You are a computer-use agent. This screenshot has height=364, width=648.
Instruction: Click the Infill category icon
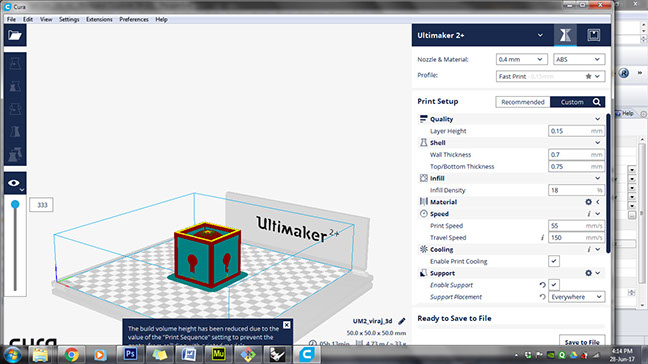[x=423, y=178]
